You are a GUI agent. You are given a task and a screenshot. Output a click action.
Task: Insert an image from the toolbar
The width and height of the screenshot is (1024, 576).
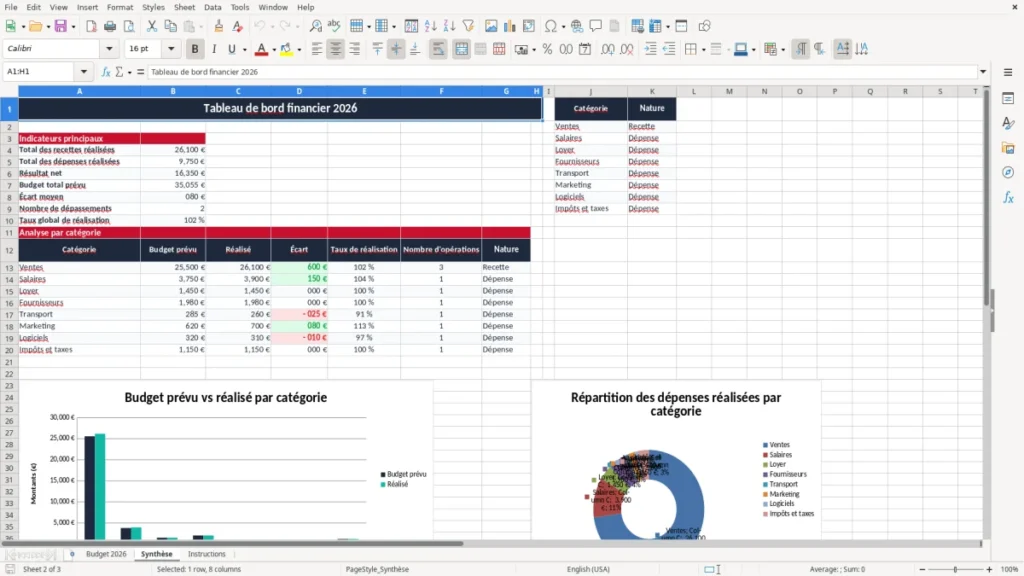coord(491,26)
